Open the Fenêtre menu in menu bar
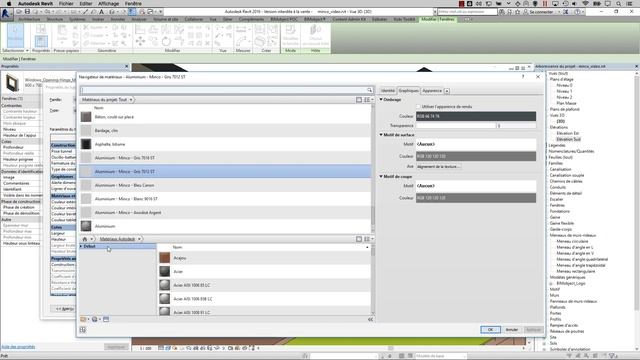 pyautogui.click(x=133, y=3)
